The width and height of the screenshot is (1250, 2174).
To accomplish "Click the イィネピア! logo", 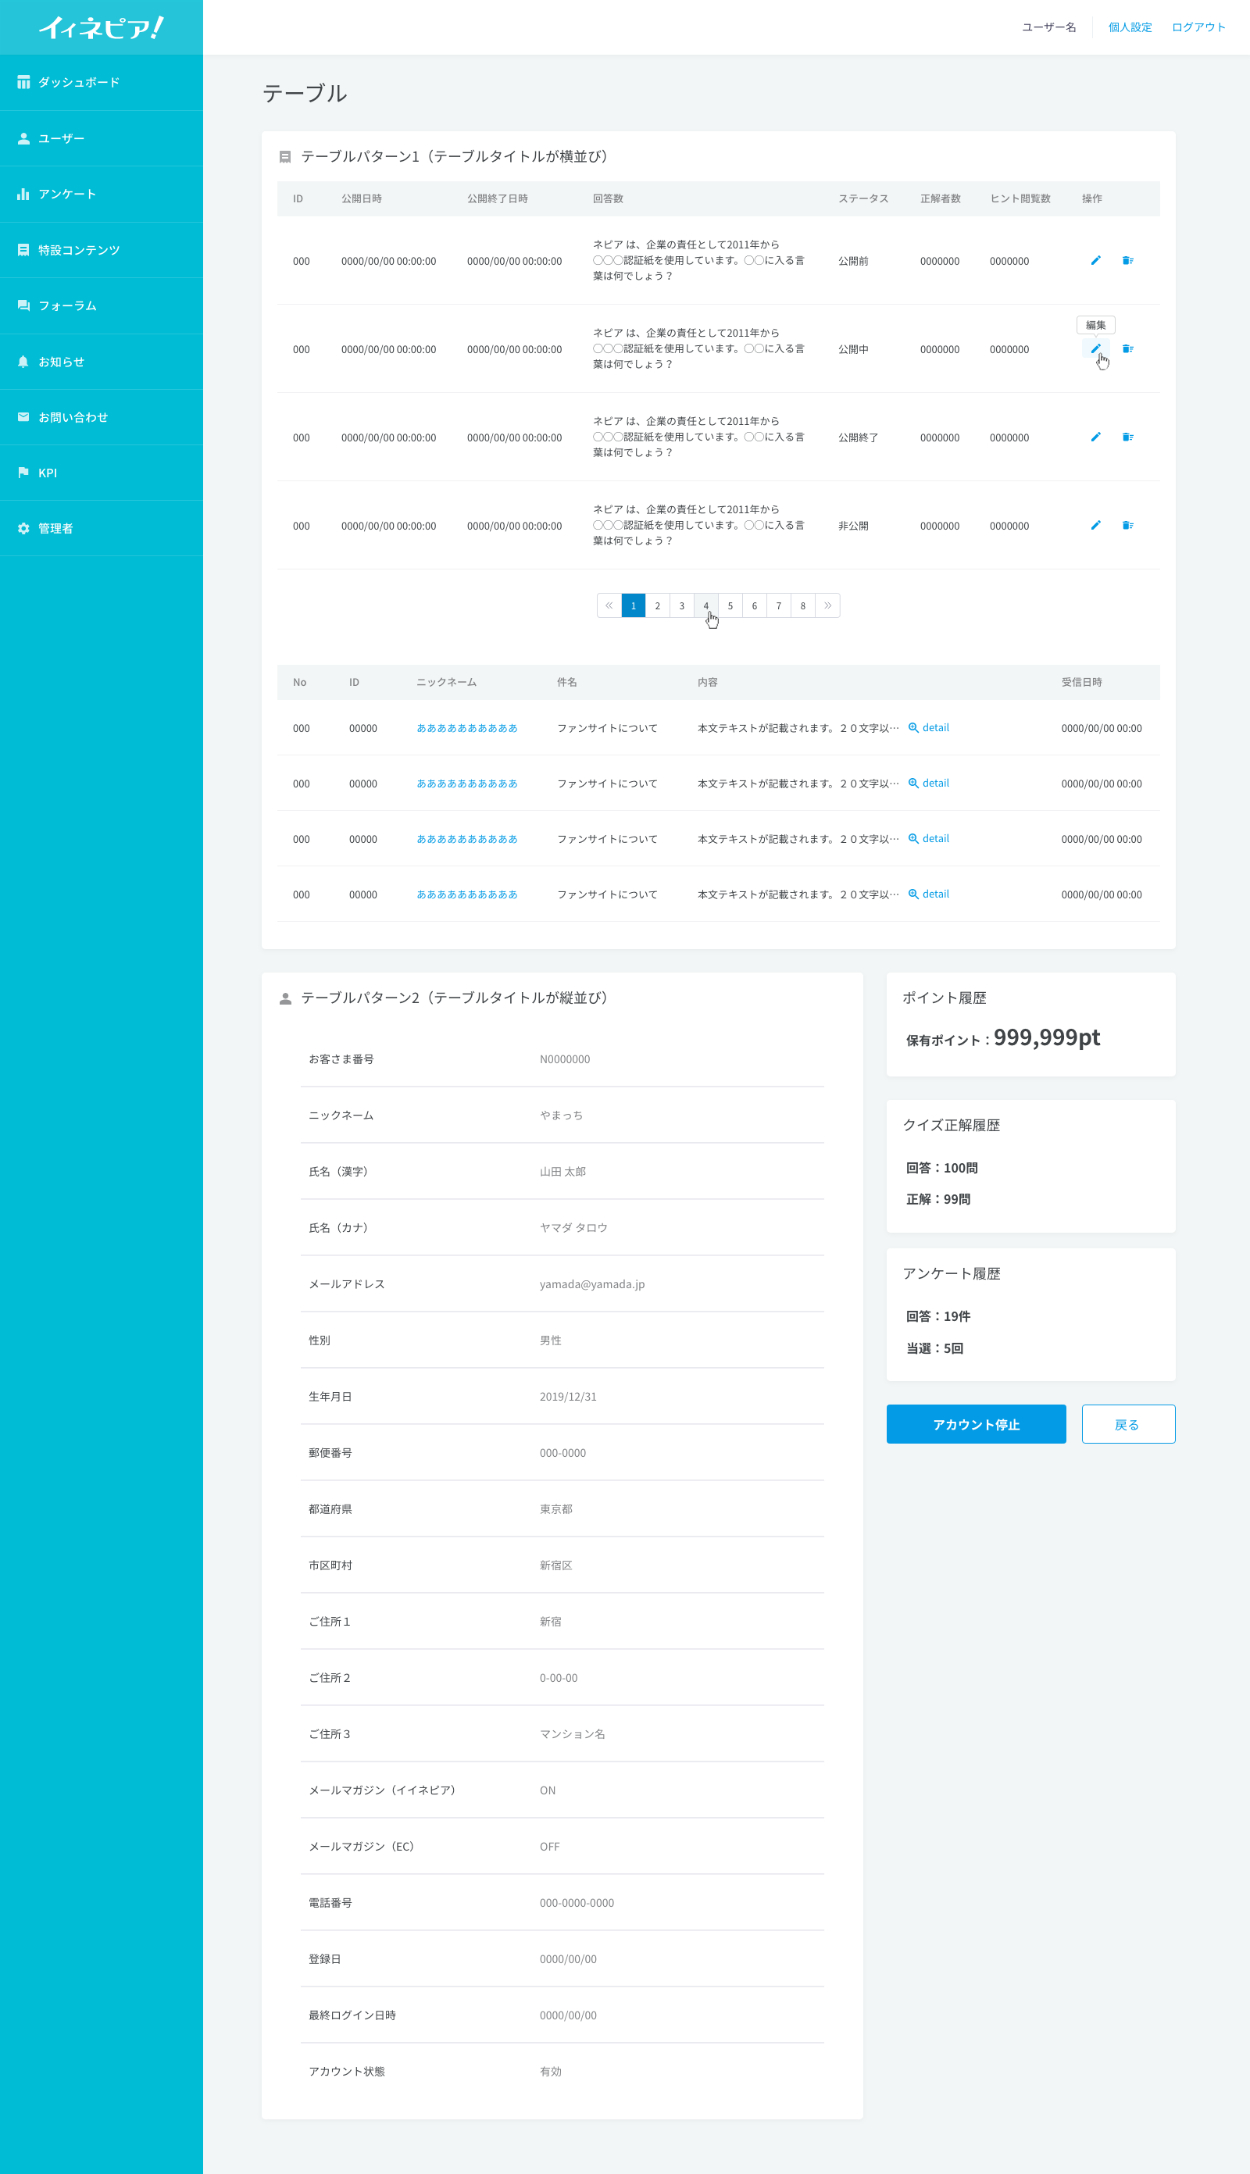I will (101, 28).
